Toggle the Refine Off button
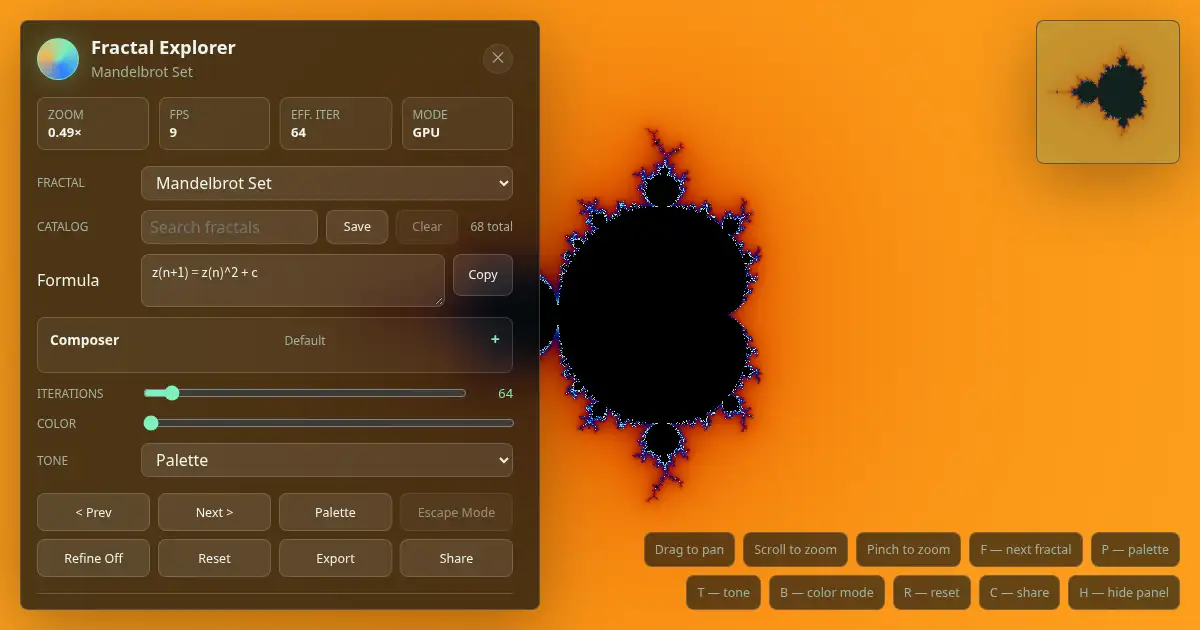 pyautogui.click(x=93, y=558)
